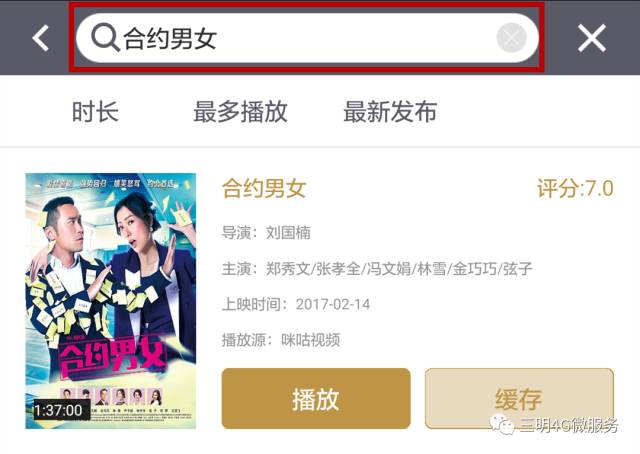640x454 pixels.
Task: Sort results by 时长
Action: tap(96, 112)
